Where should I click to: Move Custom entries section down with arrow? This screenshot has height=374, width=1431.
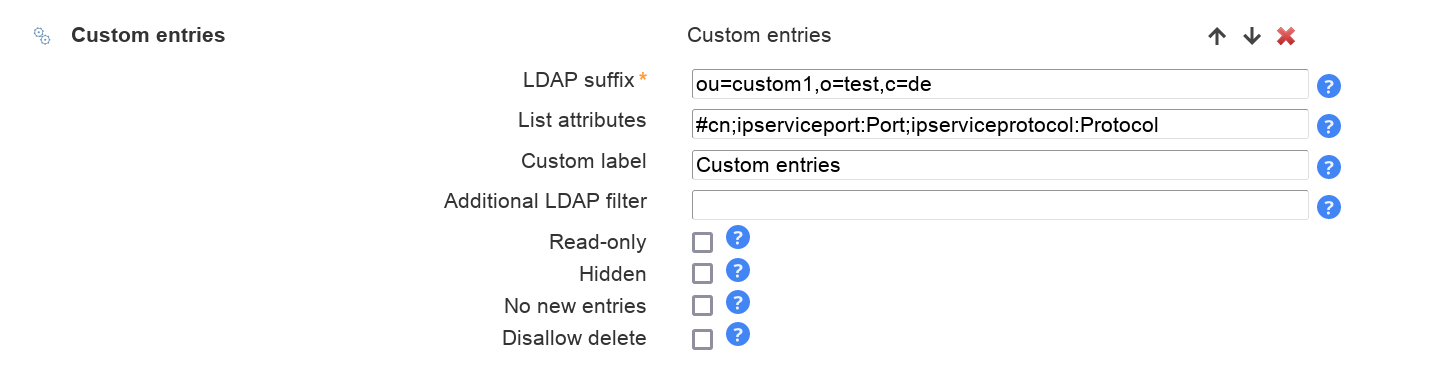1251,36
